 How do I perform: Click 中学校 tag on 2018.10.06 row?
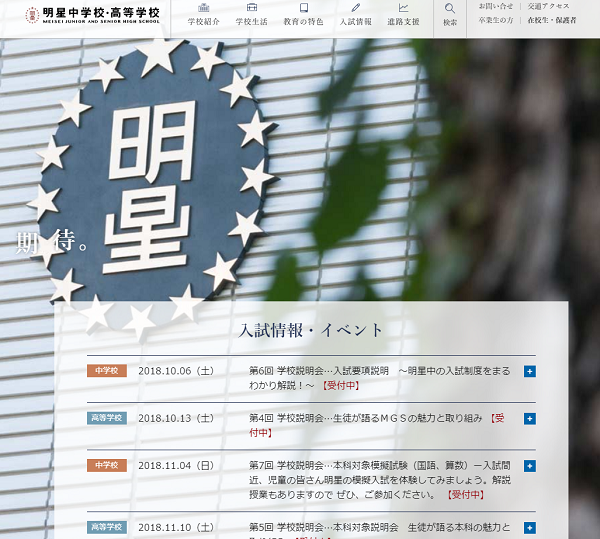click(107, 371)
